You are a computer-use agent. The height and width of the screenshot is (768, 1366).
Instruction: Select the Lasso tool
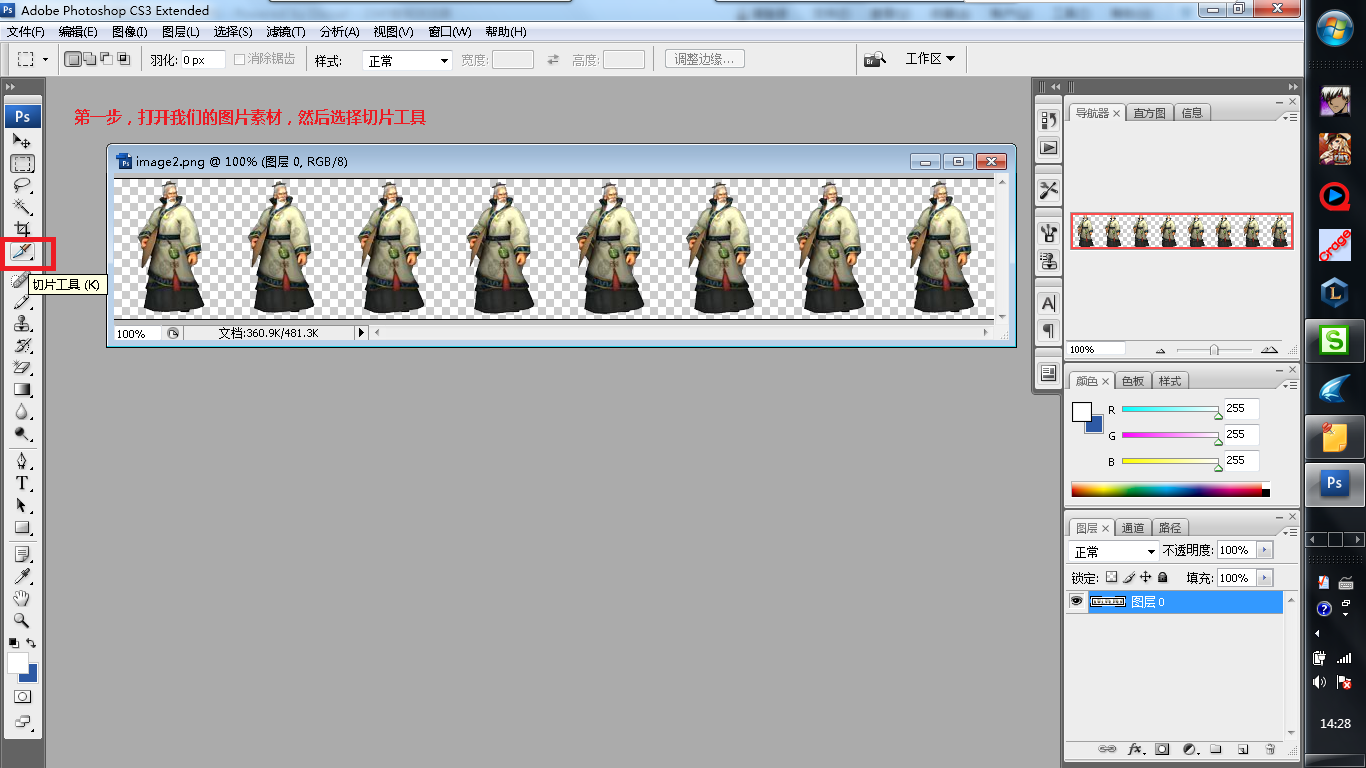click(22, 185)
